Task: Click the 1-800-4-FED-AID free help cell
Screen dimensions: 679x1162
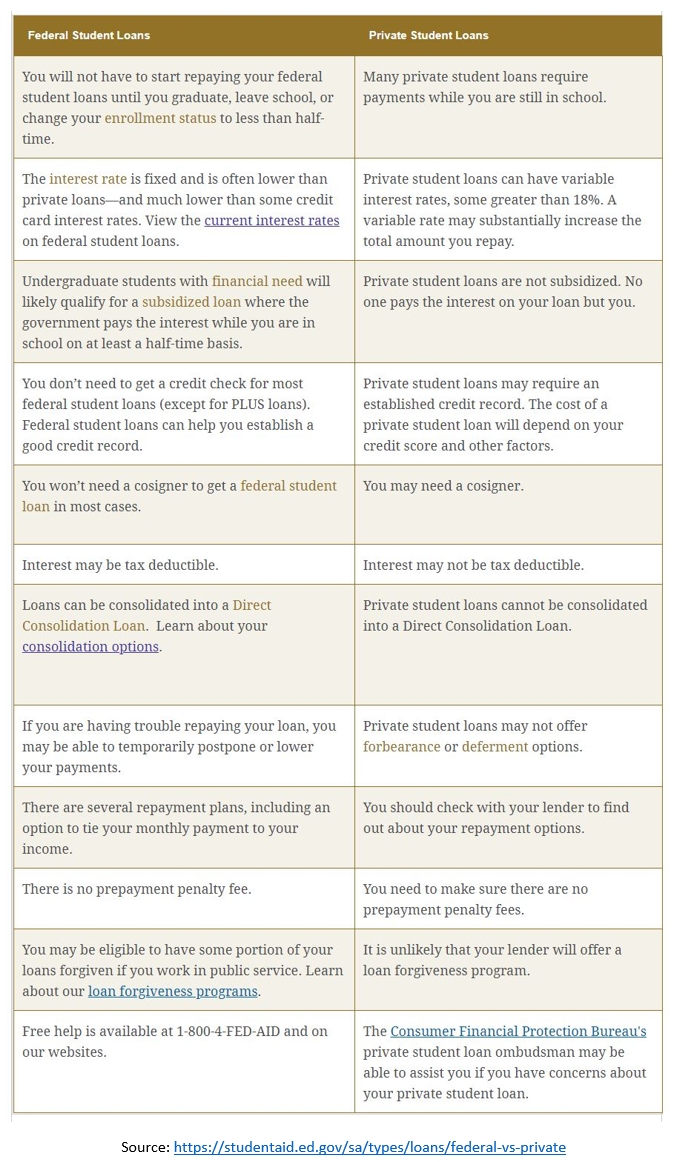Action: (184, 1061)
